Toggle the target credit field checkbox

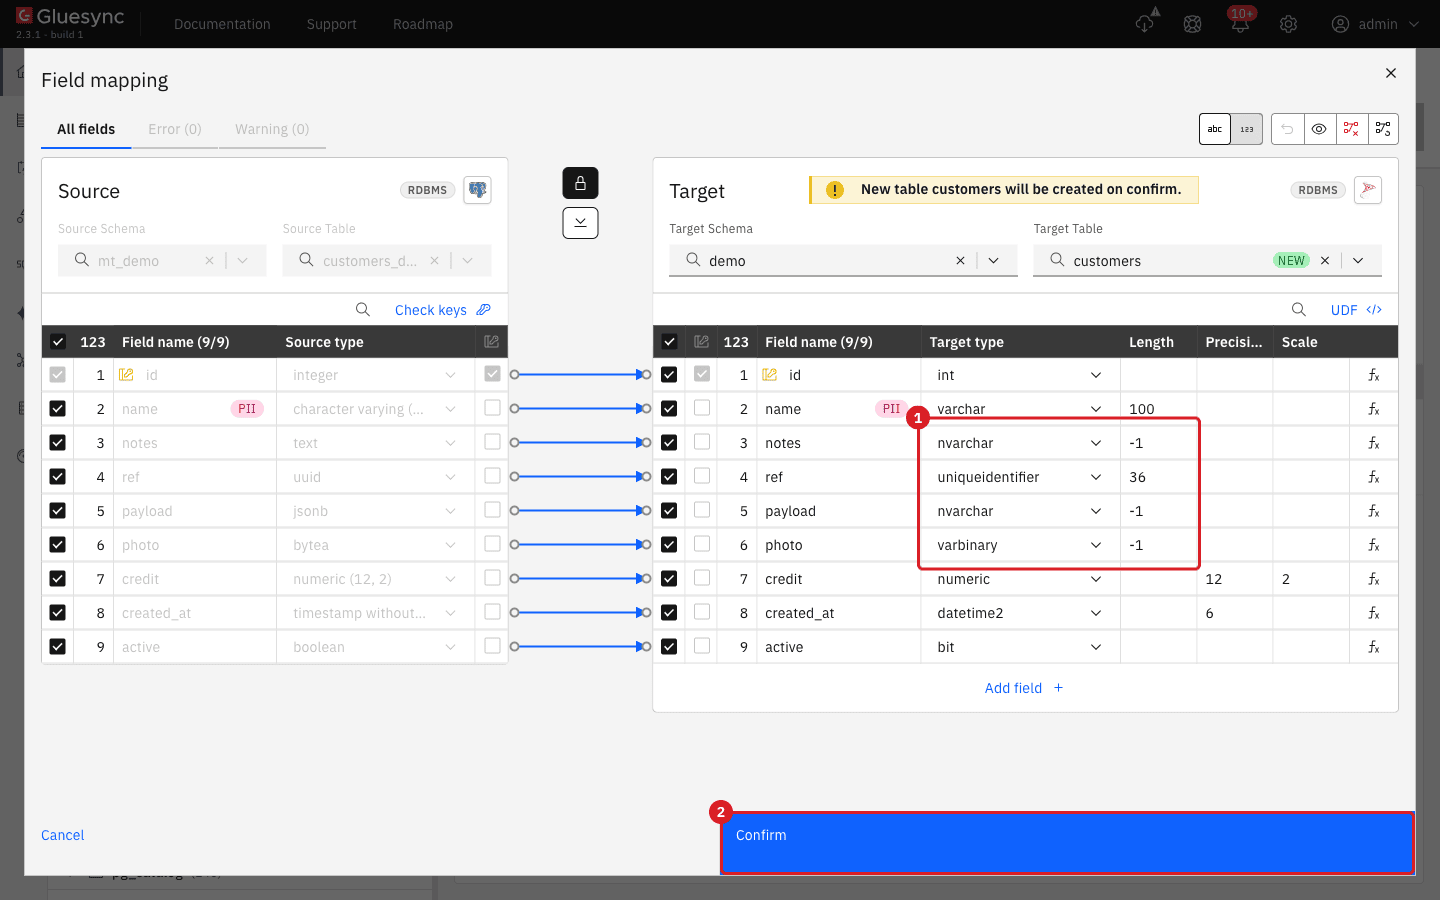[669, 579]
